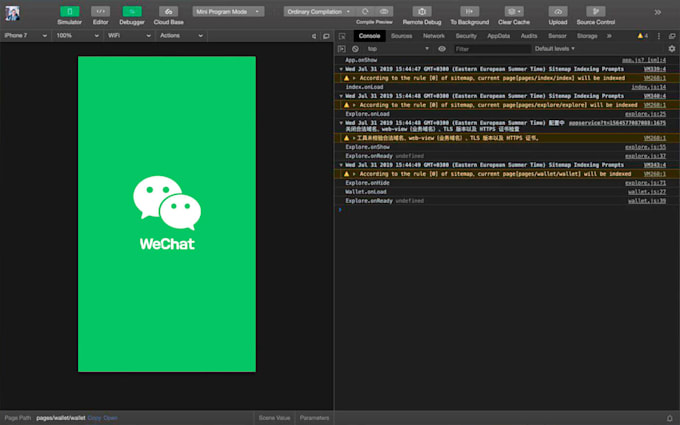The width and height of the screenshot is (680, 425).
Task: Click the App.onShow log entry
Action: click(x=361, y=61)
